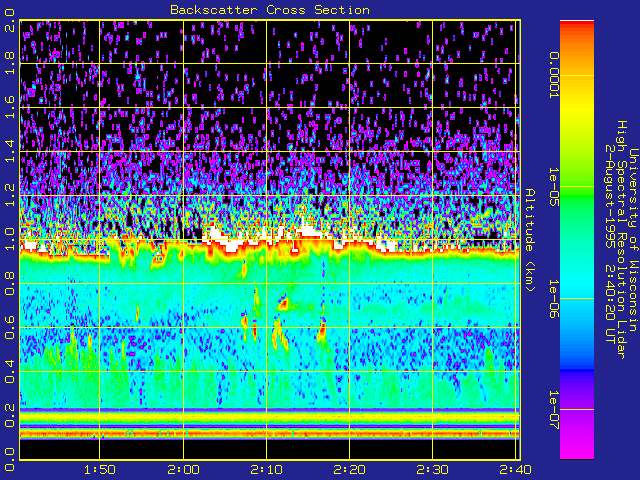
Task: Click the 2:40 time axis label
Action: click(515, 470)
